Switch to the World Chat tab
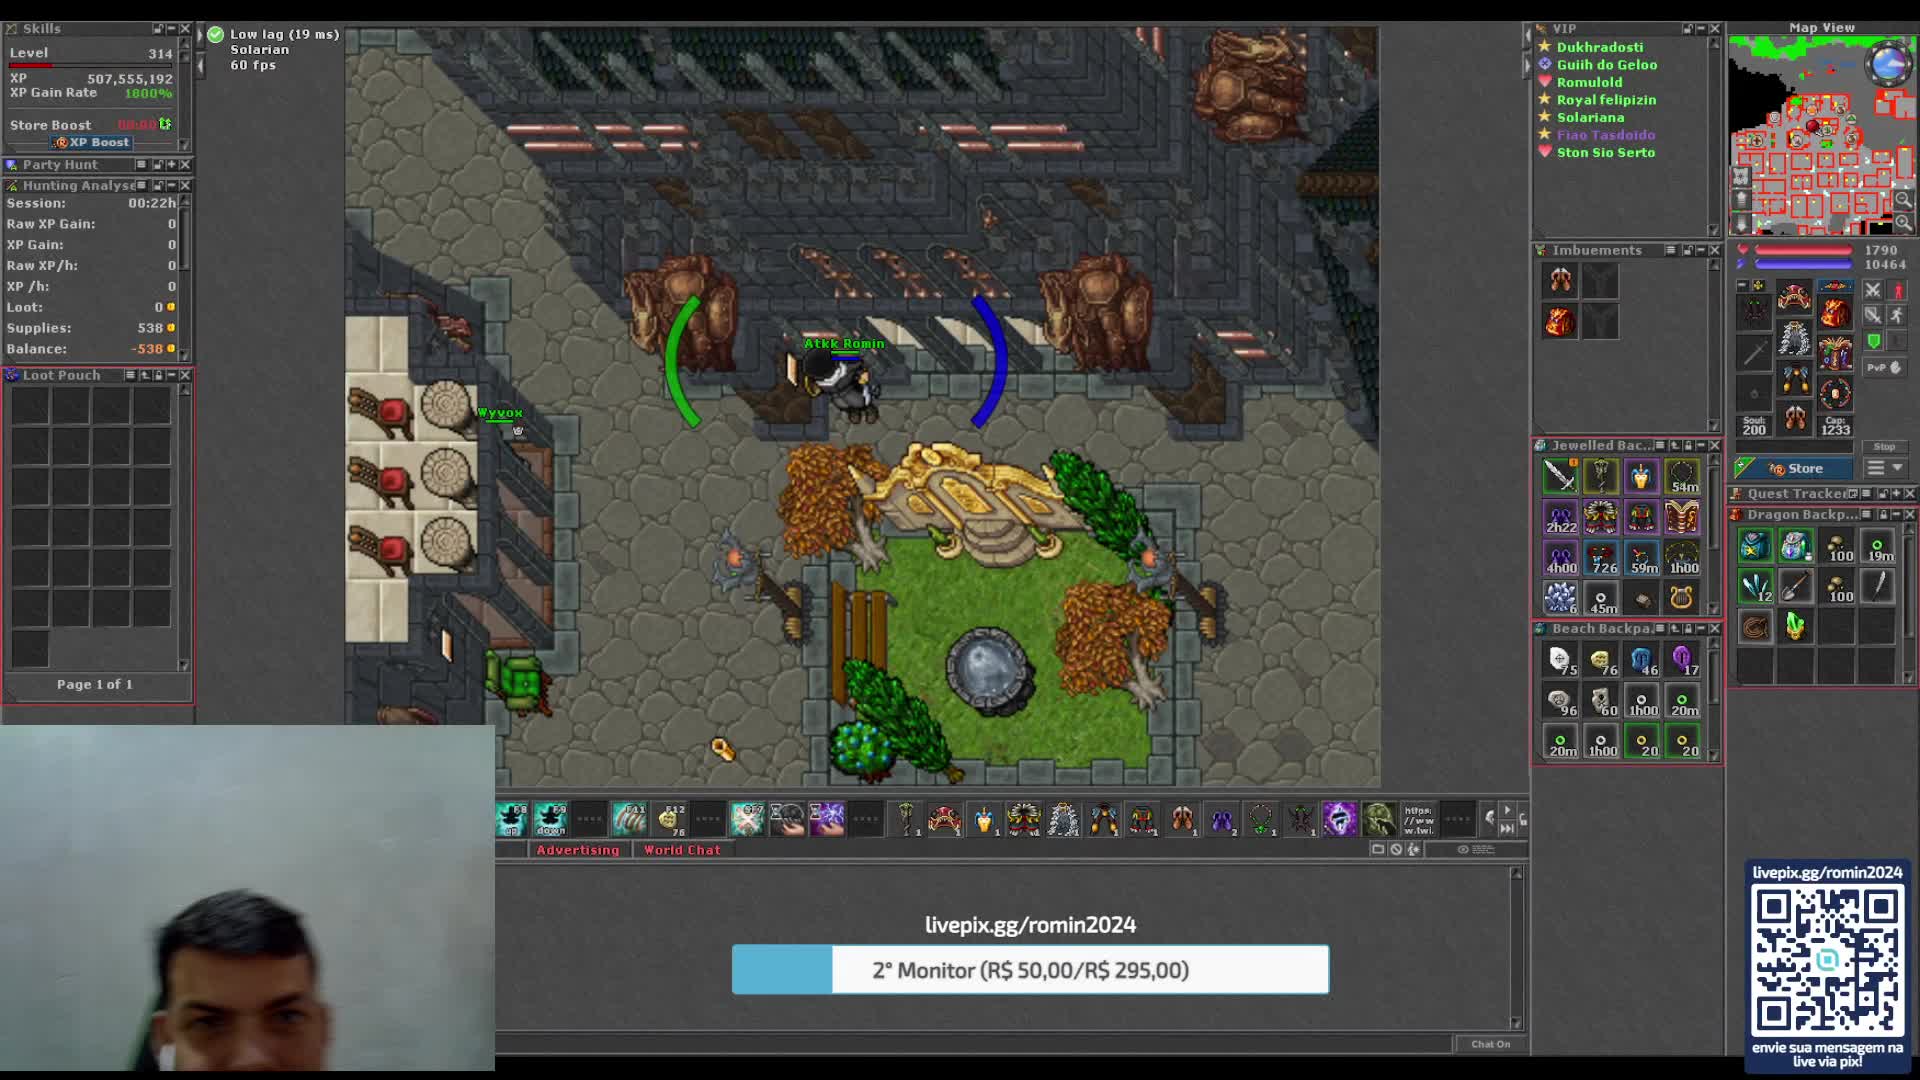The image size is (1920, 1080). 682,850
